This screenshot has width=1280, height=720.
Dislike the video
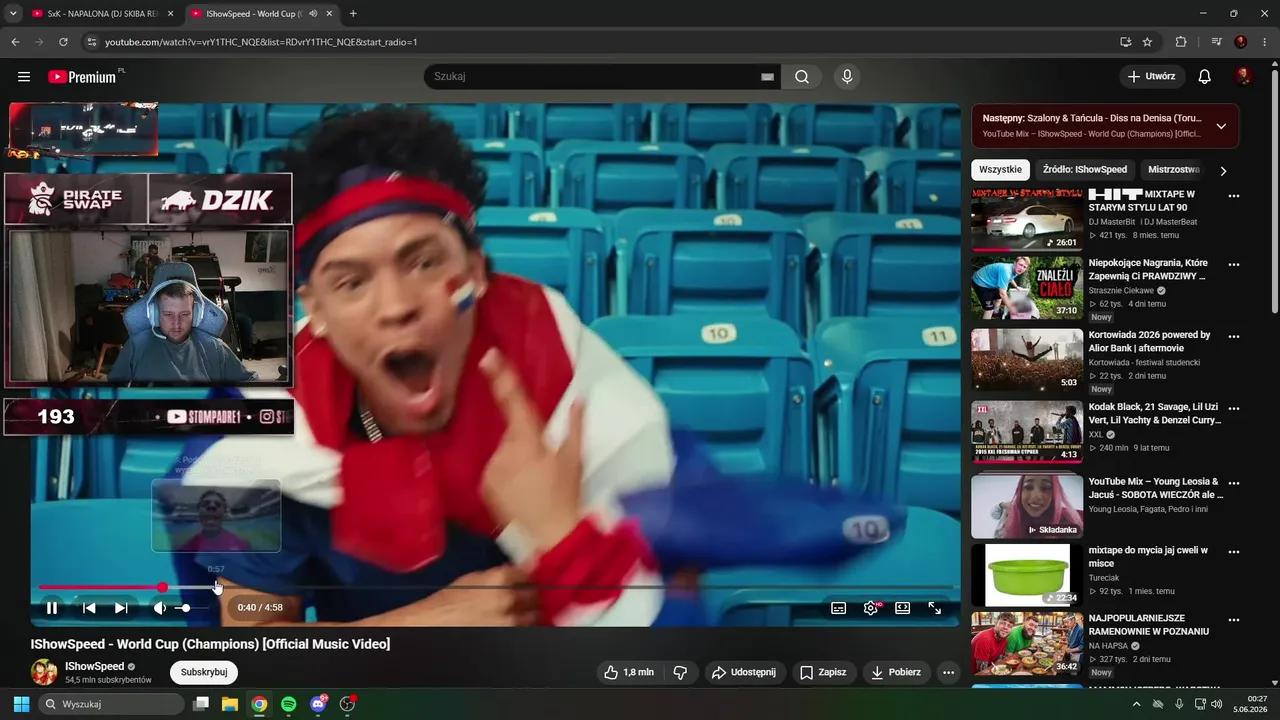coord(680,672)
